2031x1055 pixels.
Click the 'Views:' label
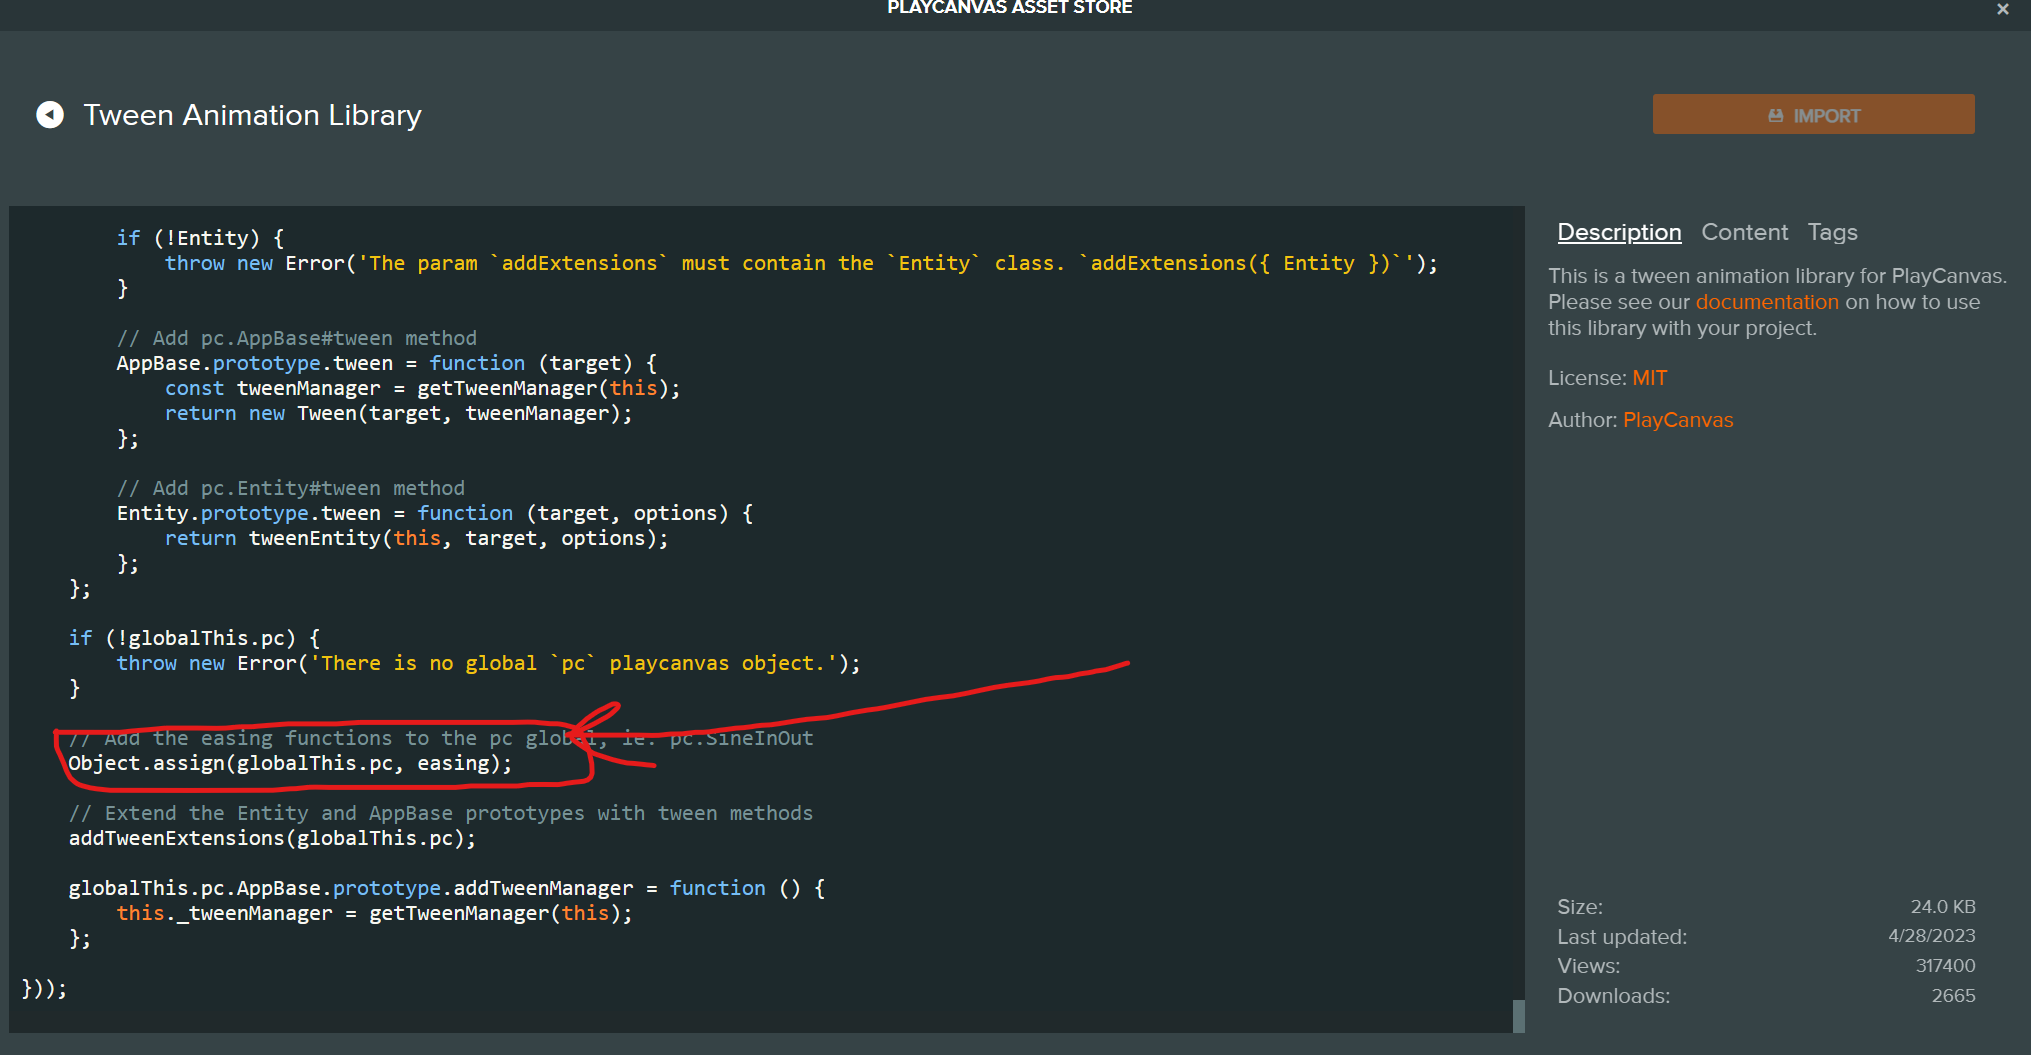coord(1589,966)
